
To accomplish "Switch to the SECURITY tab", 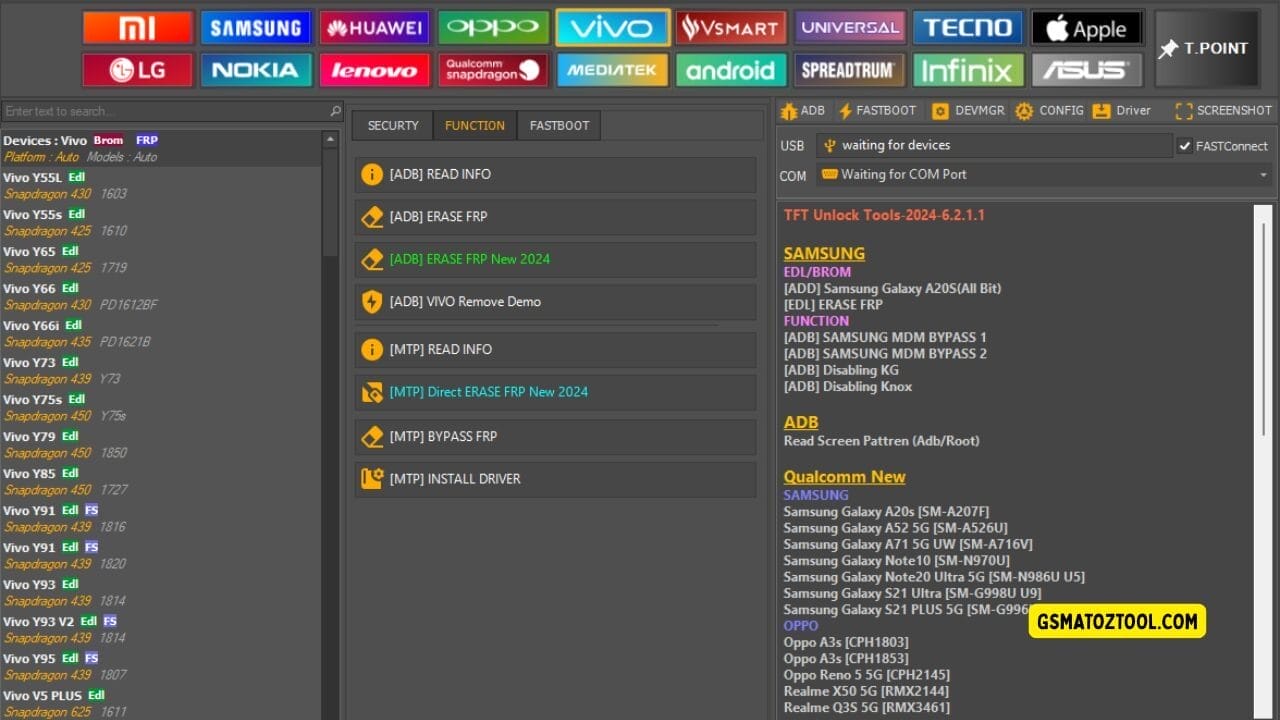I will pyautogui.click(x=392, y=125).
